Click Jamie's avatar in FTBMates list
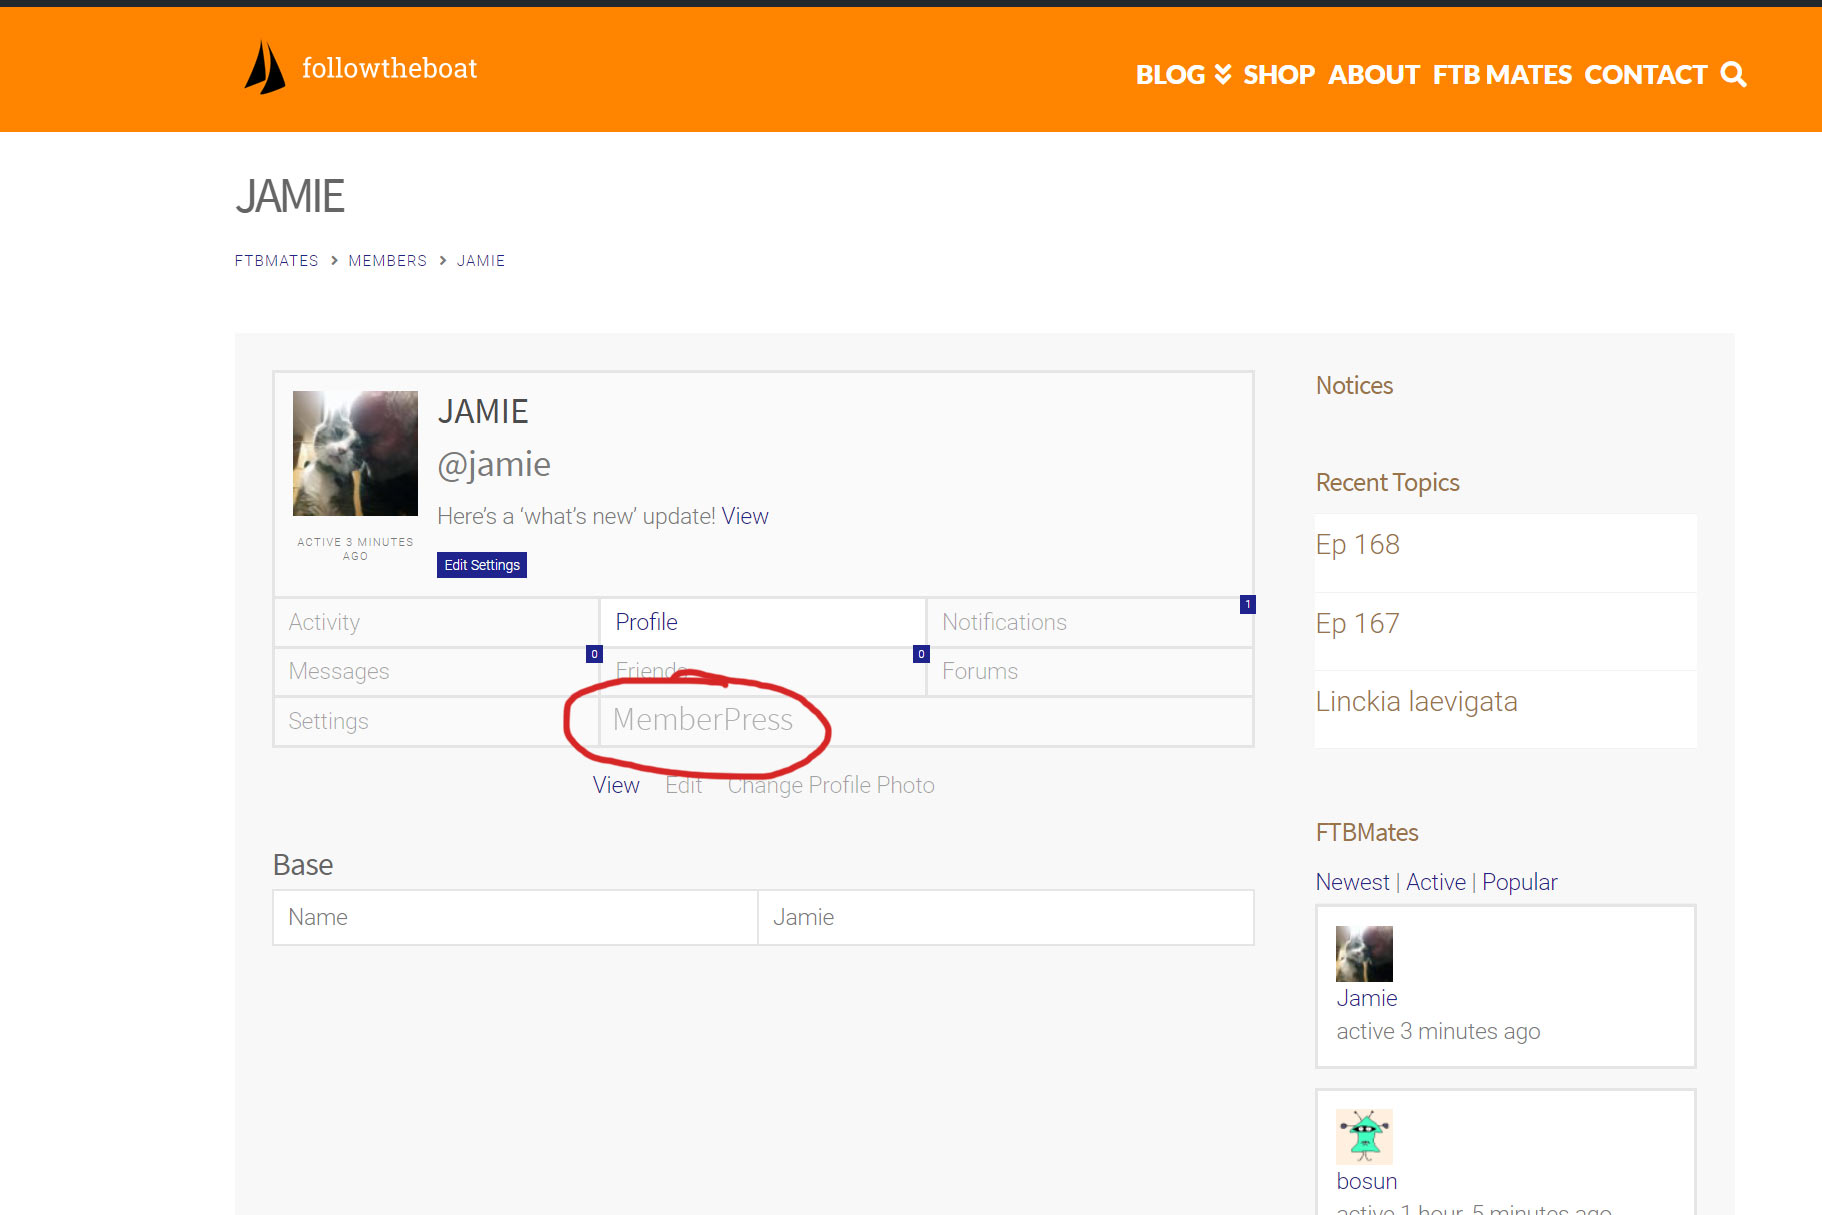 pos(1364,953)
